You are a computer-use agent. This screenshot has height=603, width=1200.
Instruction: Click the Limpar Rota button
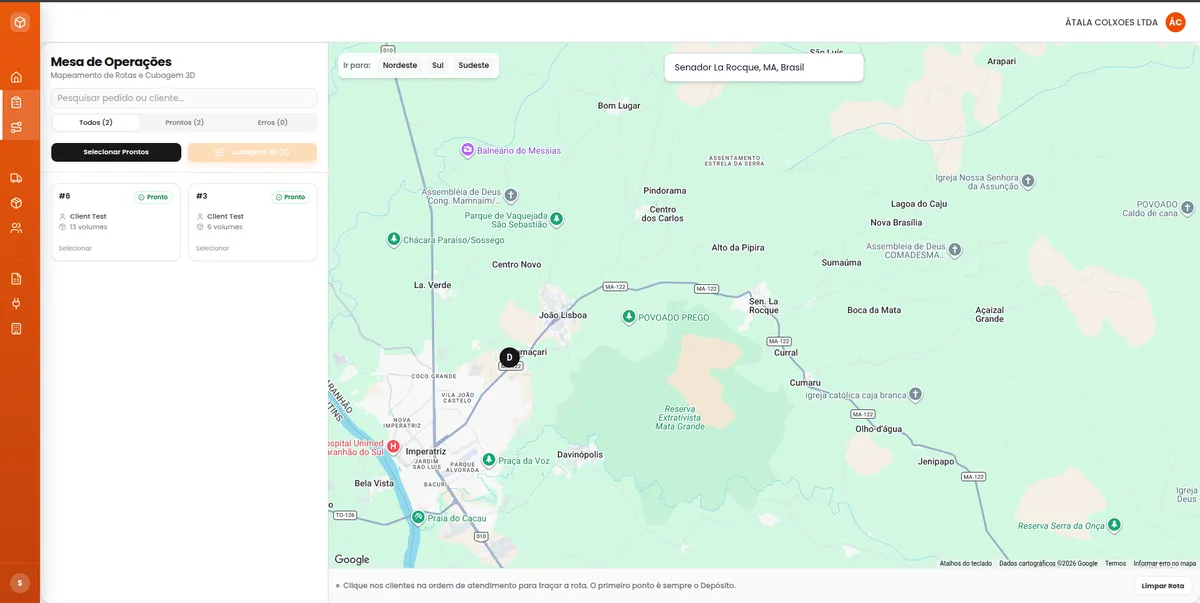point(1163,586)
